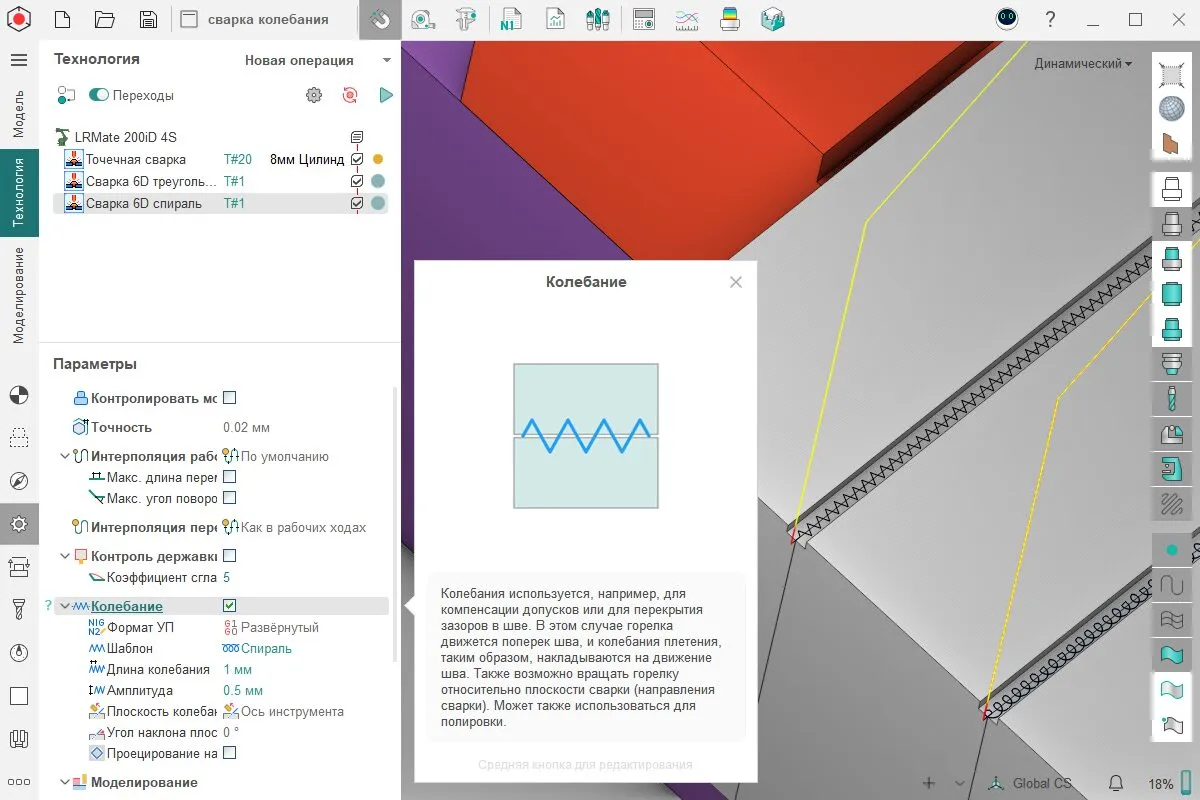Click the new document icon
1200x800 pixels.
[x=62, y=19]
